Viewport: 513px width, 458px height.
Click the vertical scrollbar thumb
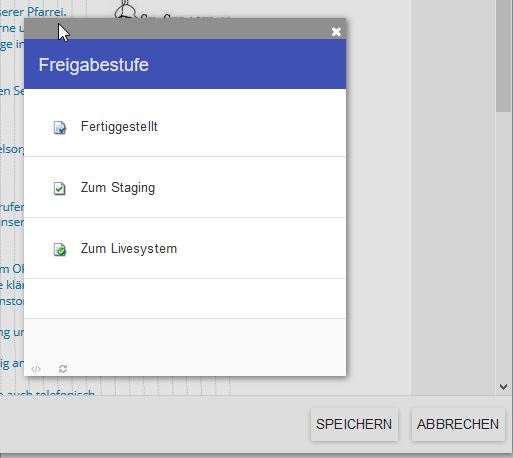504,56
